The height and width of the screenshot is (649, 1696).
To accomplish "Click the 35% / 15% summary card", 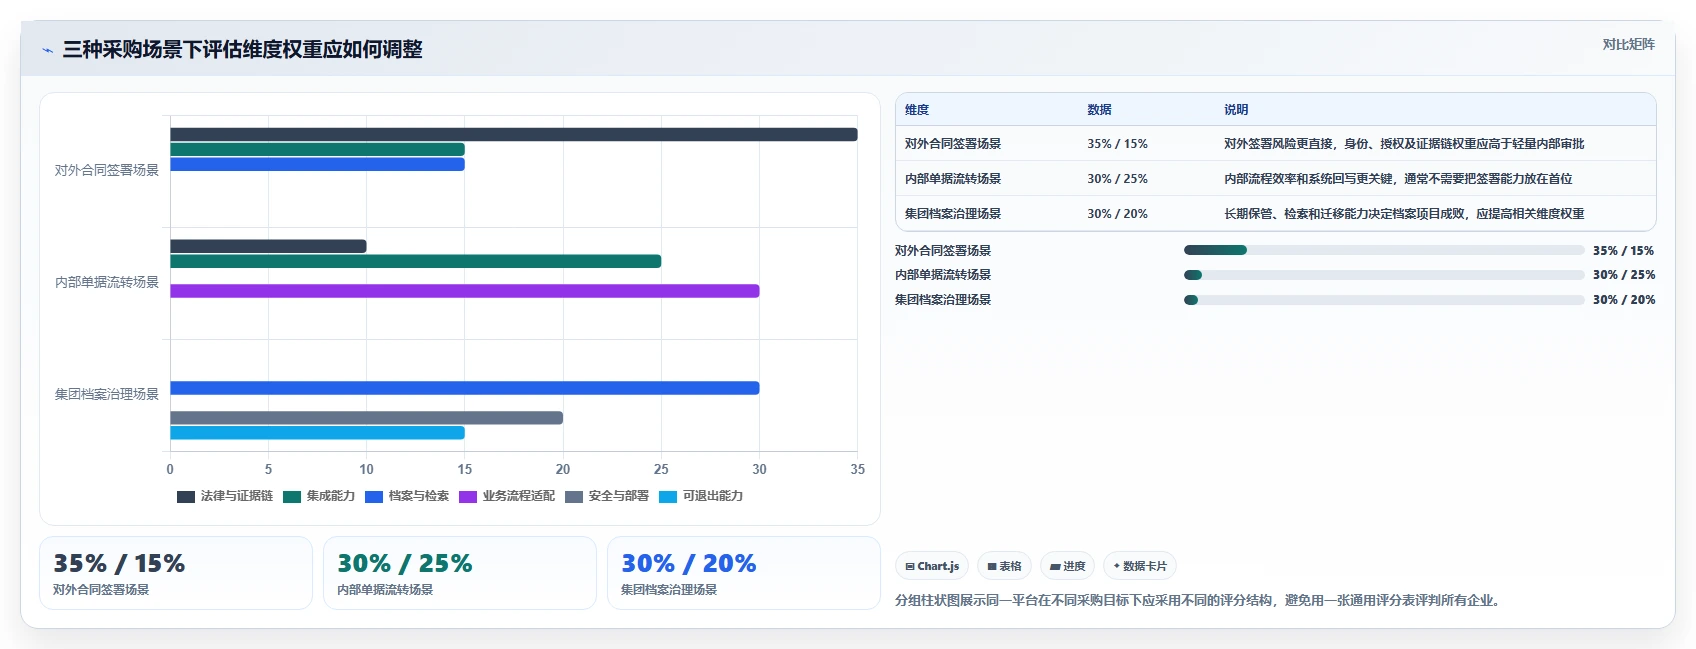I will [x=176, y=573].
